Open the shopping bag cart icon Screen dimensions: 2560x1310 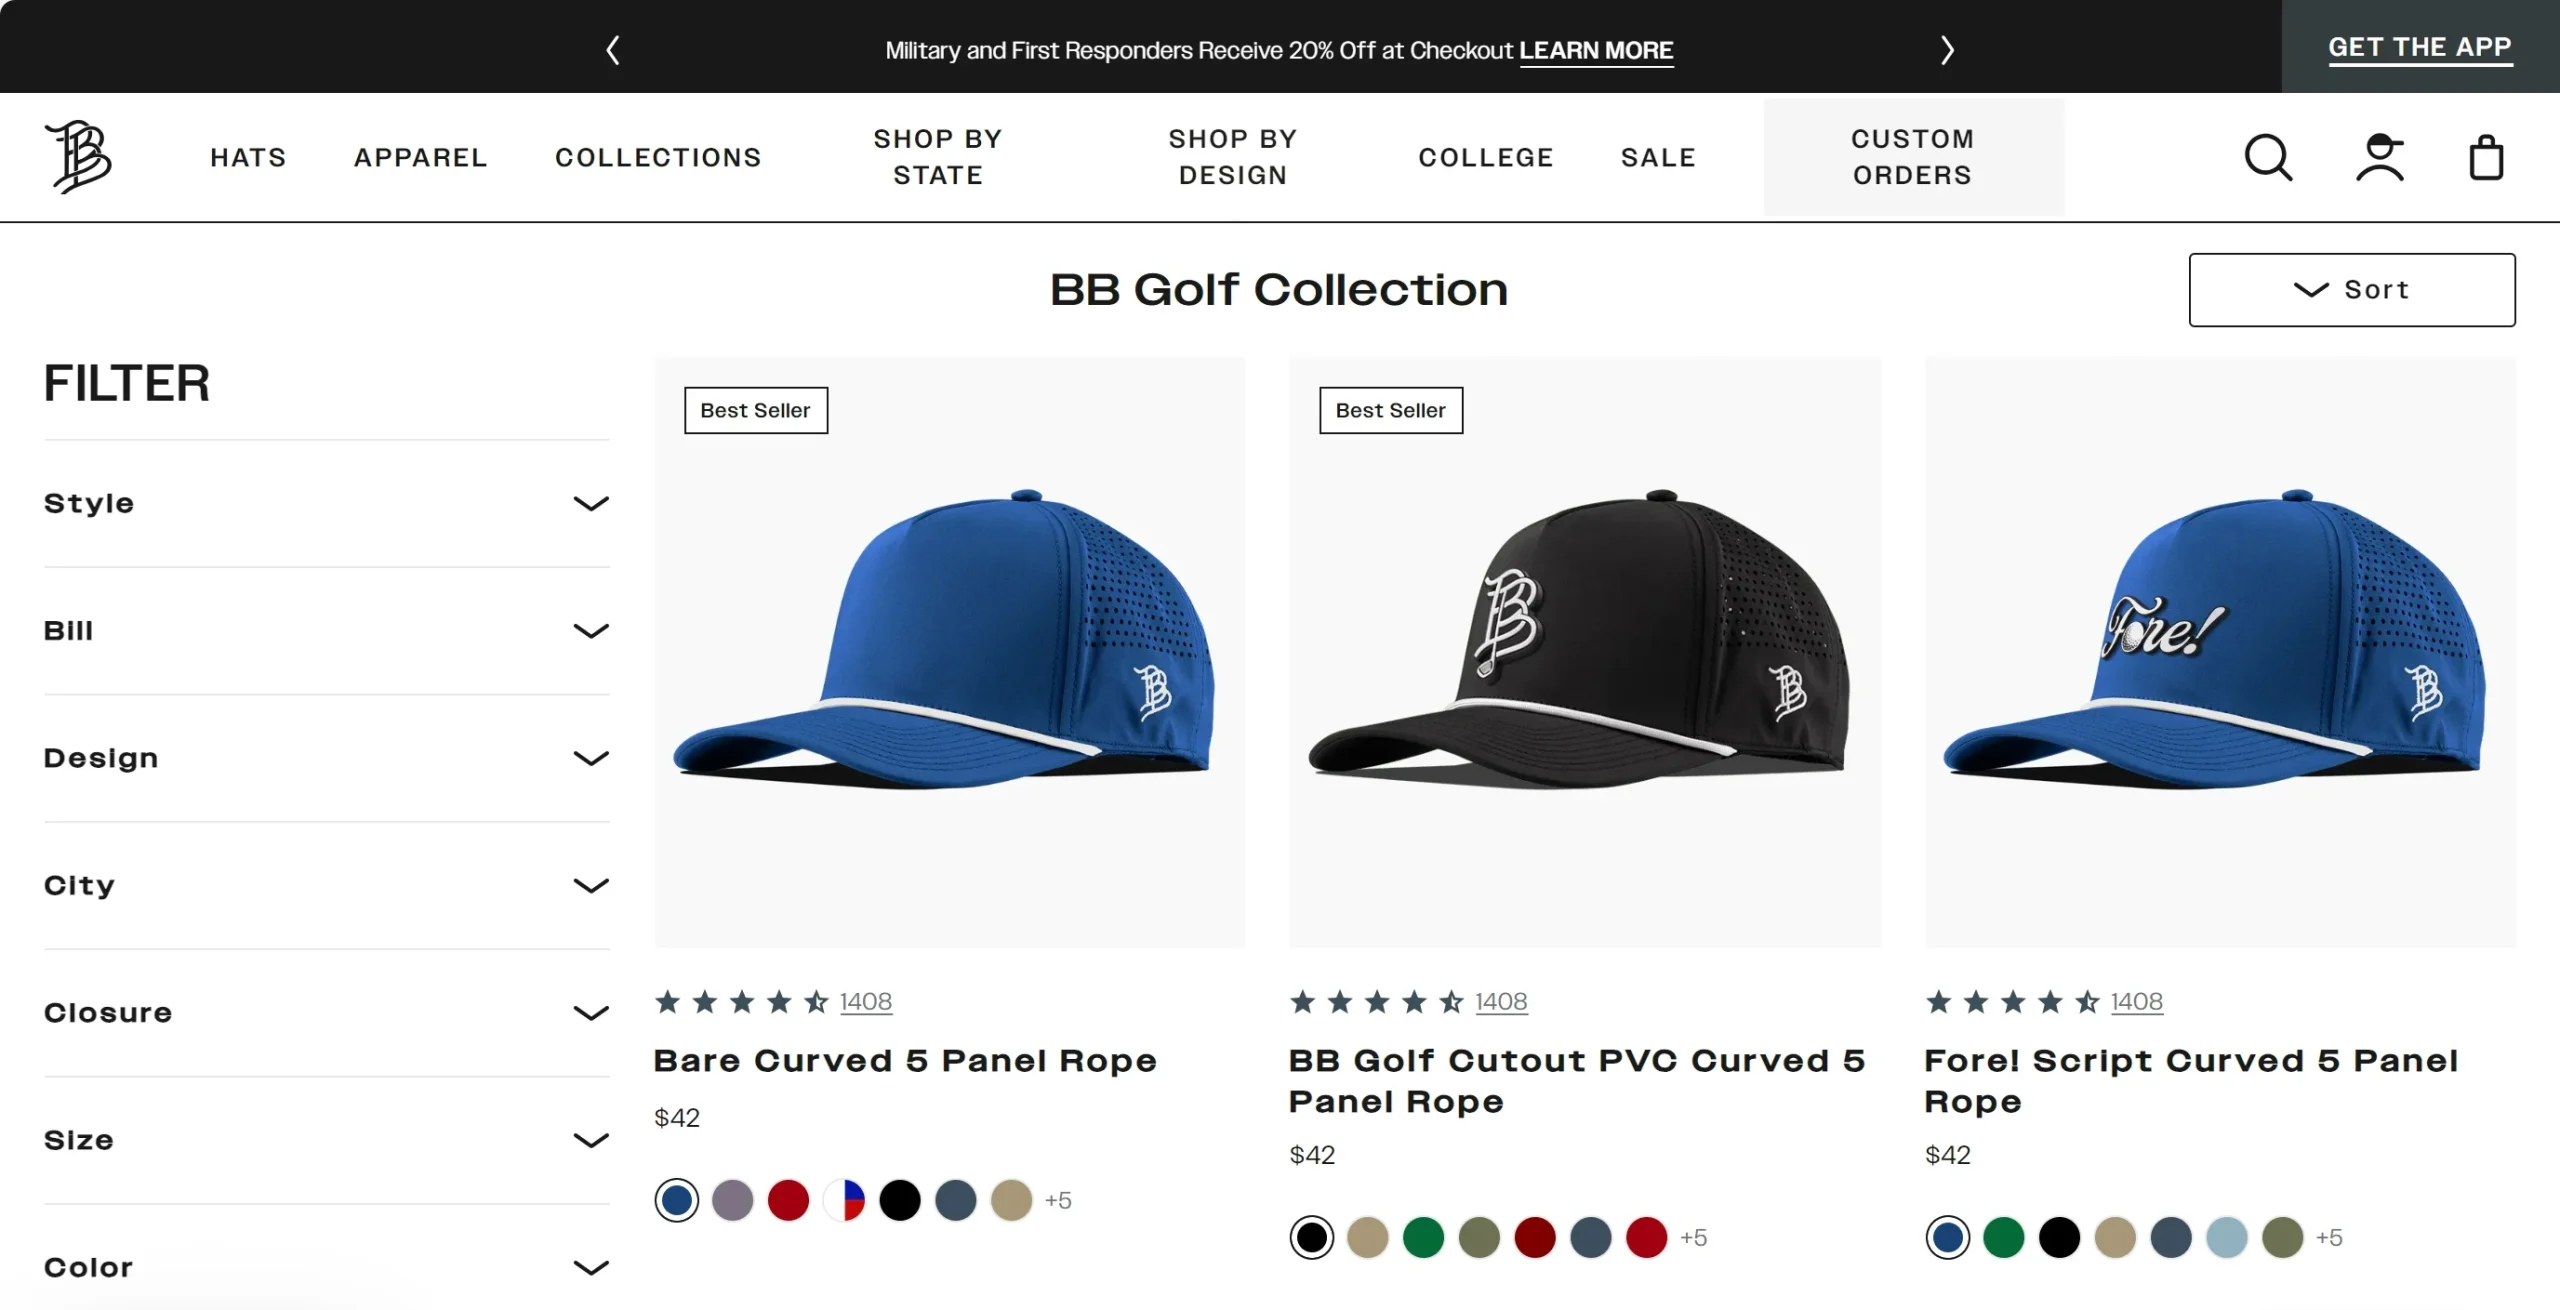[2486, 158]
